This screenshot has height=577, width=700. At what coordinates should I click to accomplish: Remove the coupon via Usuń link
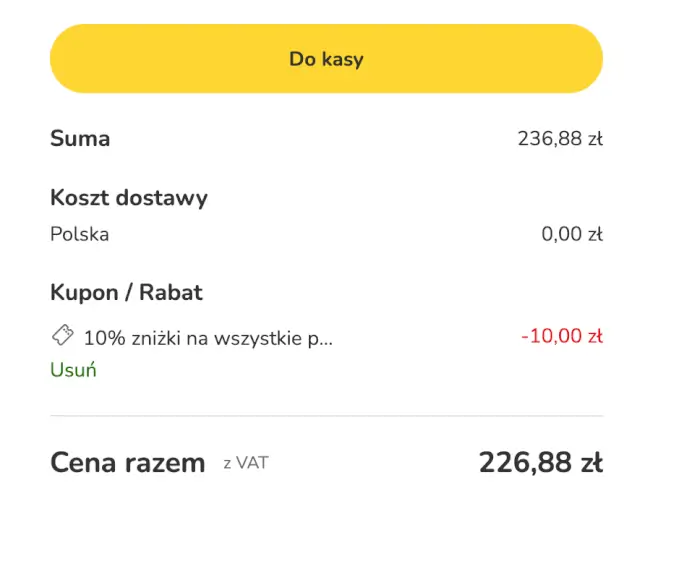[73, 370]
